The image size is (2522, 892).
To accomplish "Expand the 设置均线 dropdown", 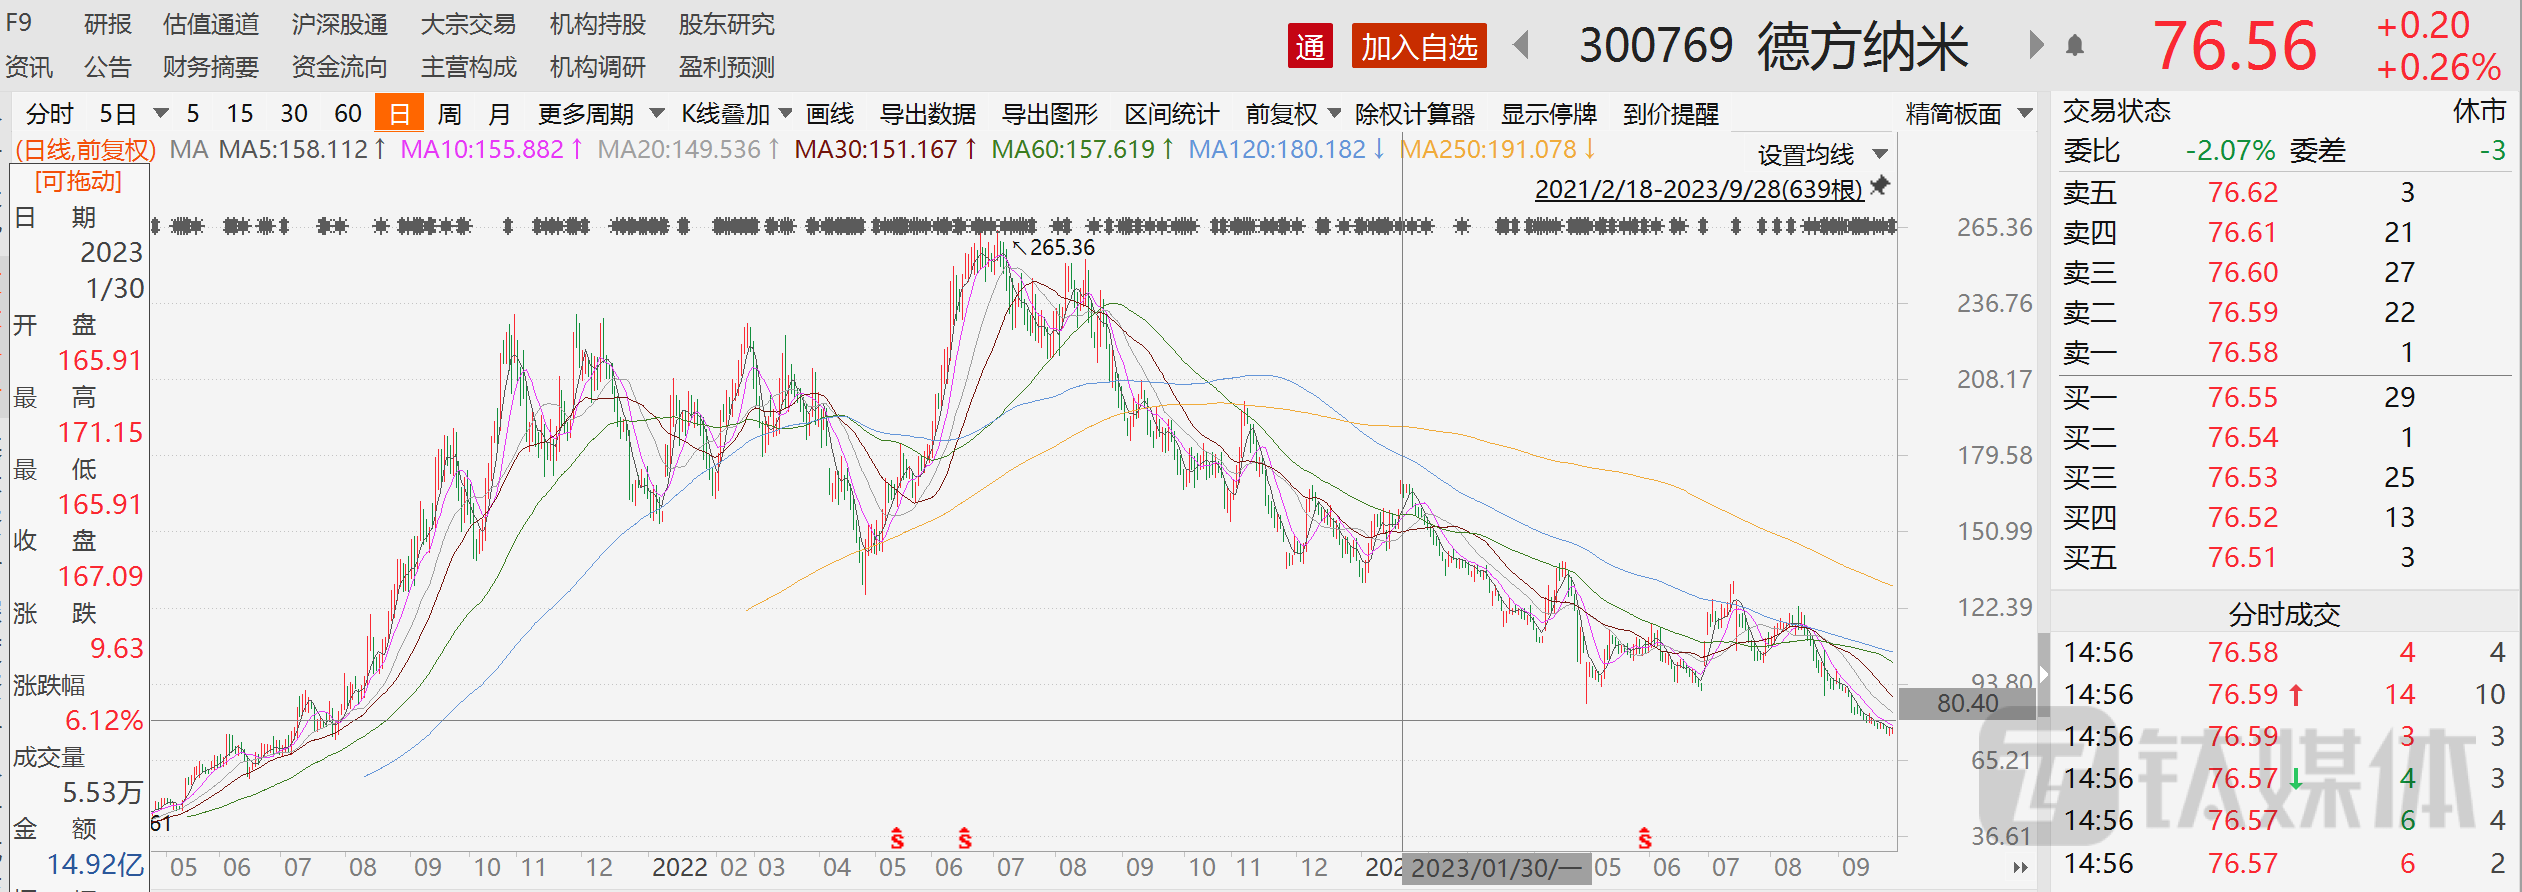I will (x=1822, y=155).
